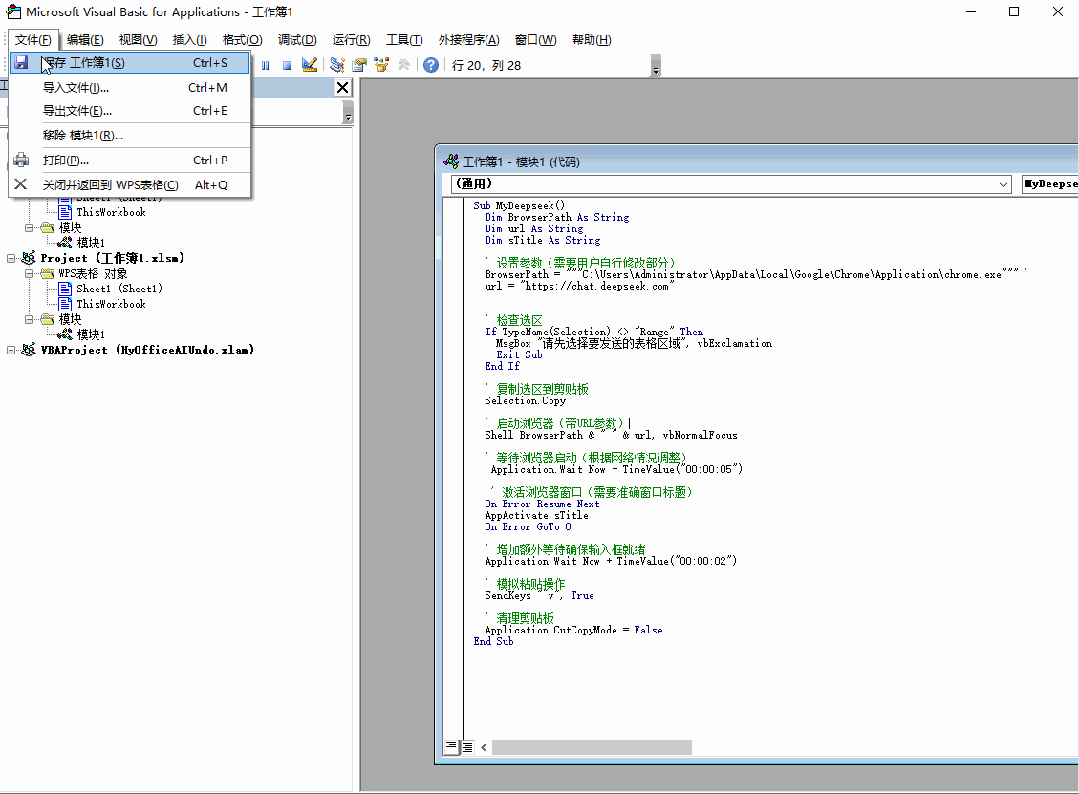Click the VBA application icon in title bar
This screenshot has height=794, width=1079.
[x=13, y=12]
